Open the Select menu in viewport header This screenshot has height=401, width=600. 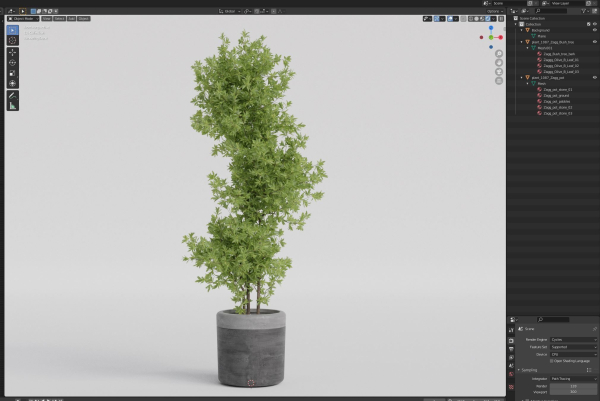(x=59, y=18)
